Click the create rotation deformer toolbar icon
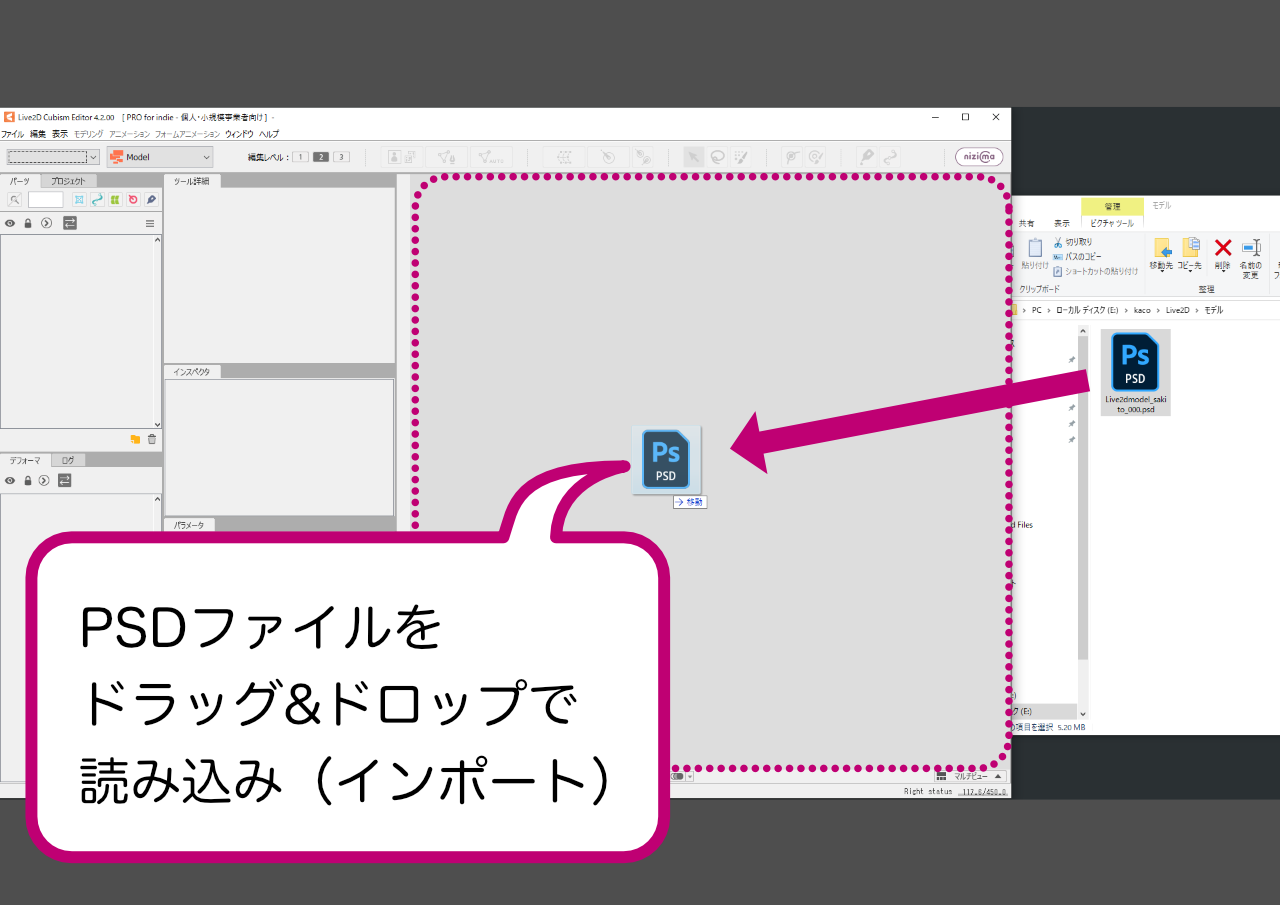Image resolution: width=1280 pixels, height=905 pixels. click(x=608, y=157)
